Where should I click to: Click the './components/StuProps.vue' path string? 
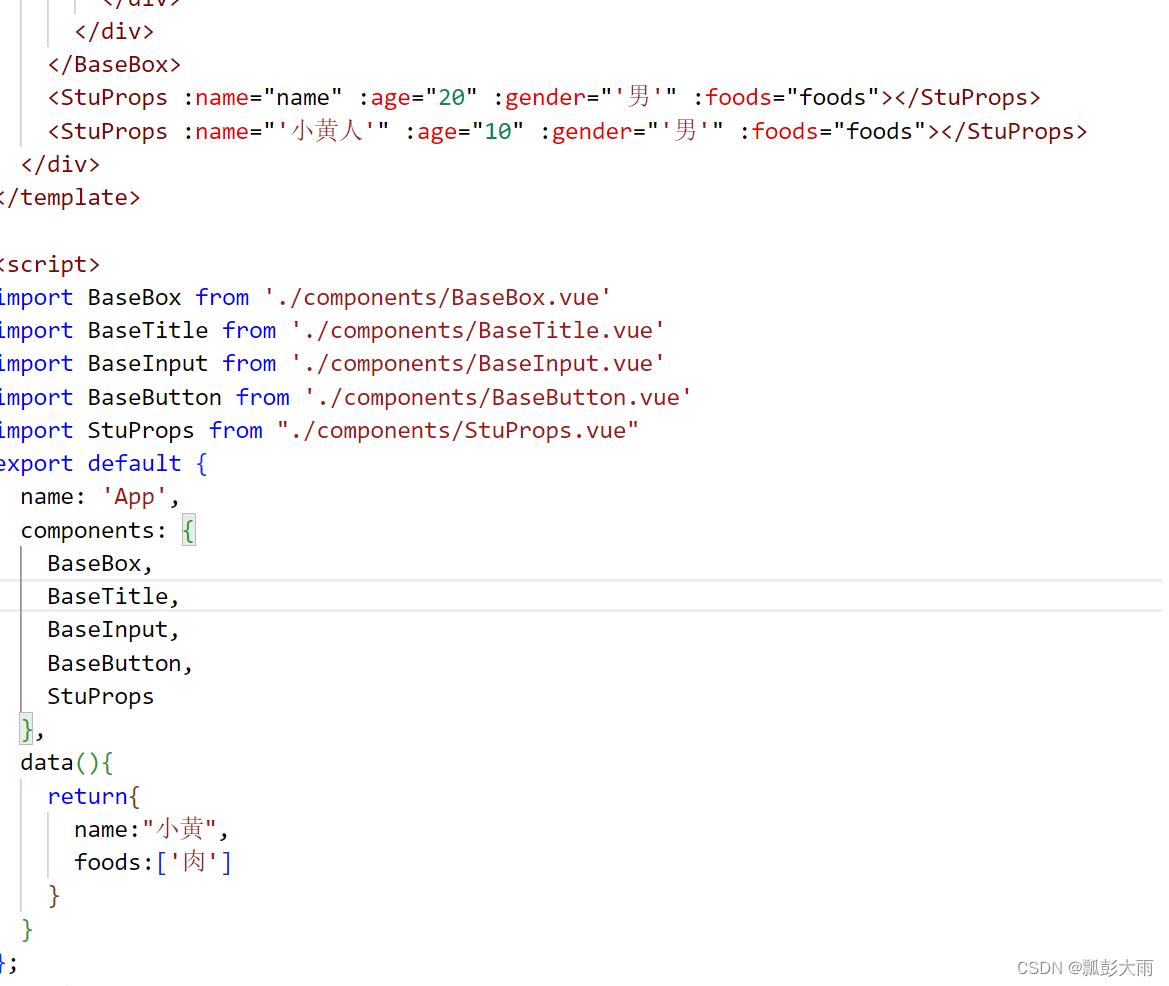click(x=457, y=429)
